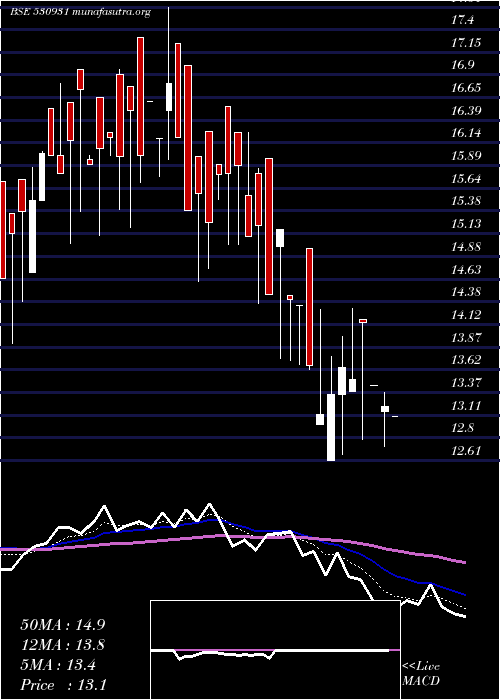Click the 17.15 price axis label
The height and width of the screenshot is (700, 500).
click(x=466, y=43)
